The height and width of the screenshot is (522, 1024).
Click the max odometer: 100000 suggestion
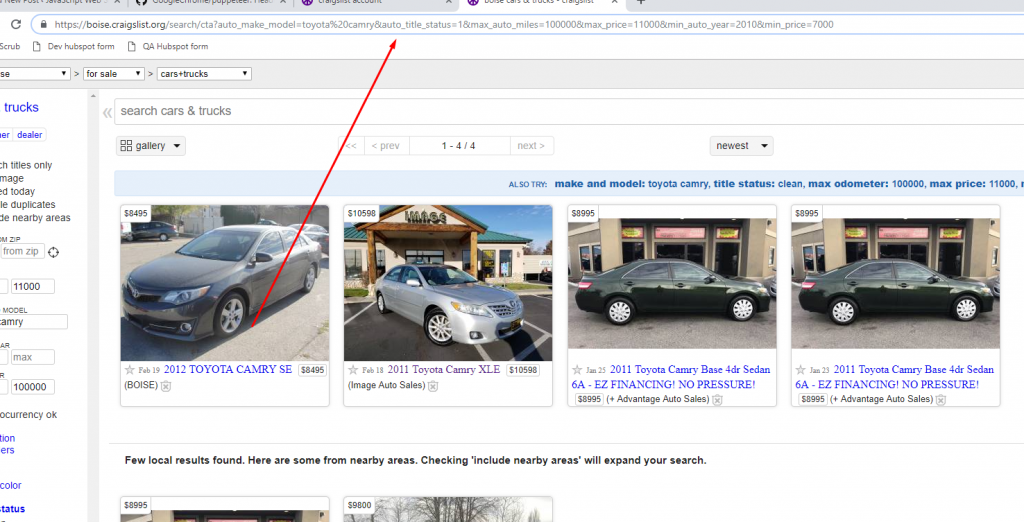(867, 184)
